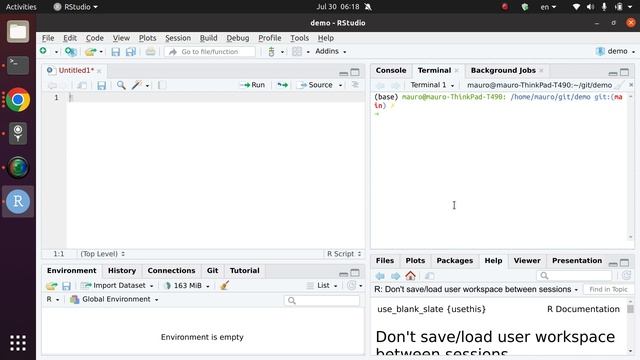Save current document in main toolbar

[x=116, y=51]
